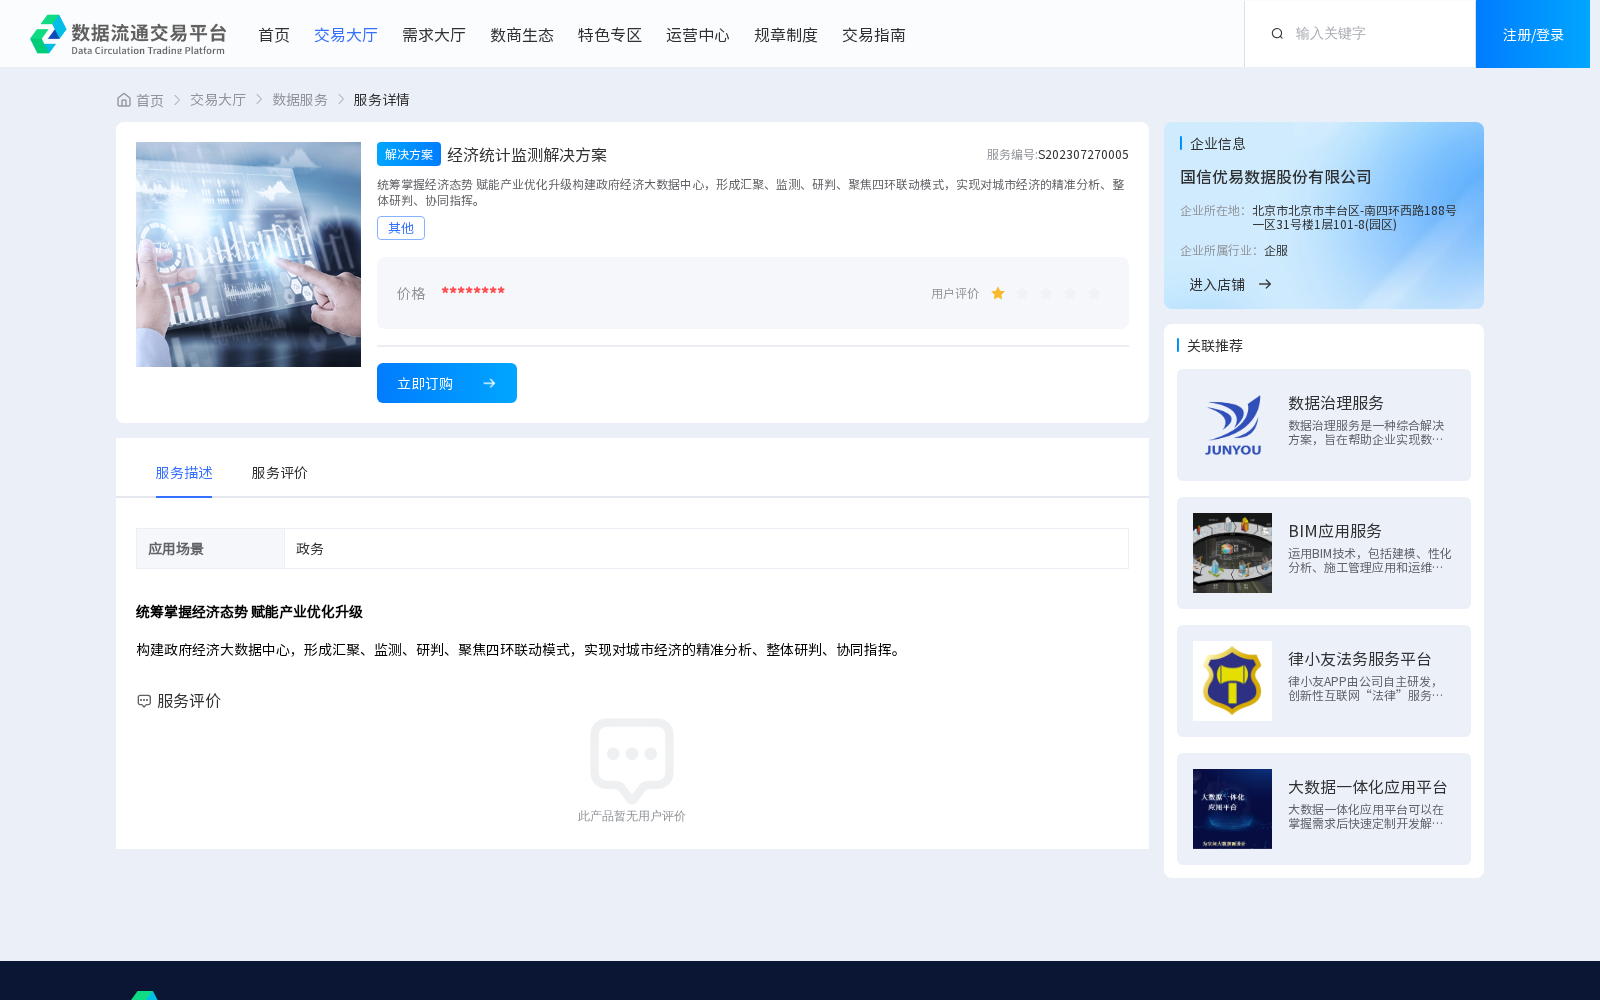Click the home icon in the breadcrumb

[124, 100]
